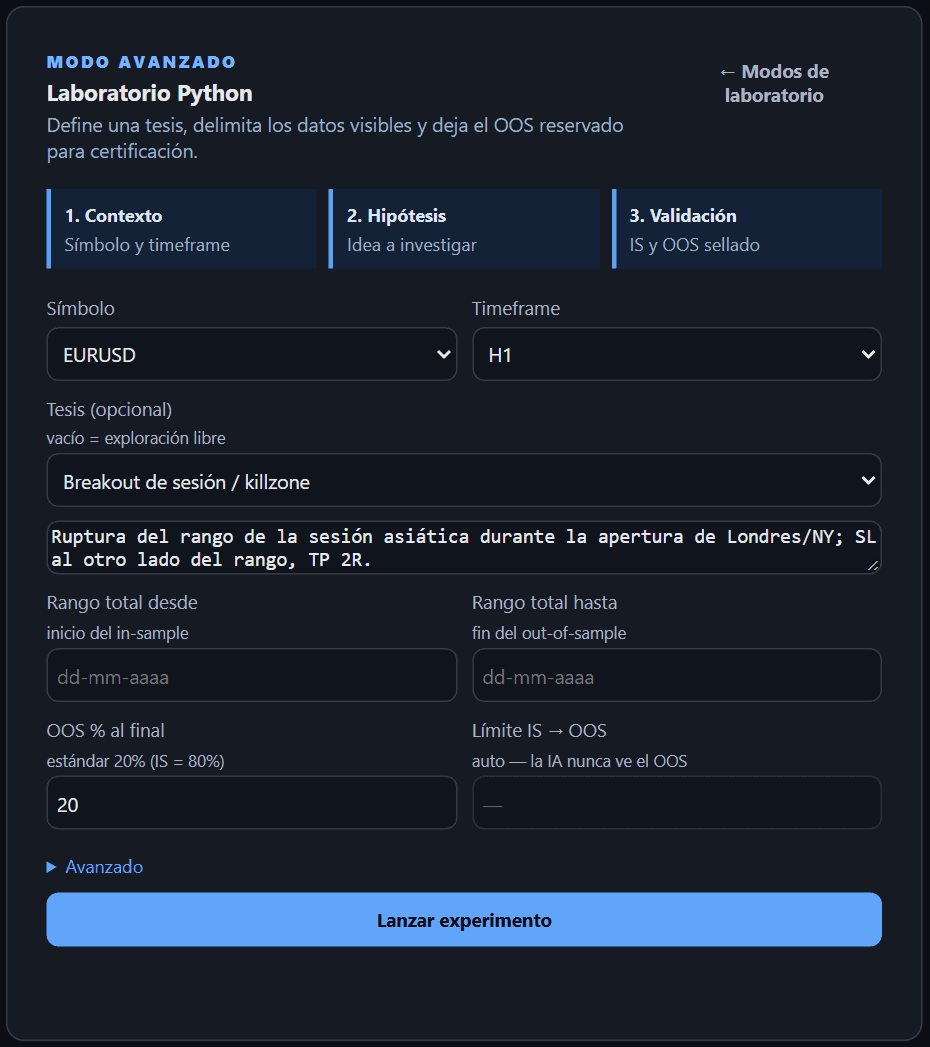This screenshot has height=1047, width=930.
Task: Click the Timeframe dropdown chevron arrow
Action: pyautogui.click(x=868, y=355)
